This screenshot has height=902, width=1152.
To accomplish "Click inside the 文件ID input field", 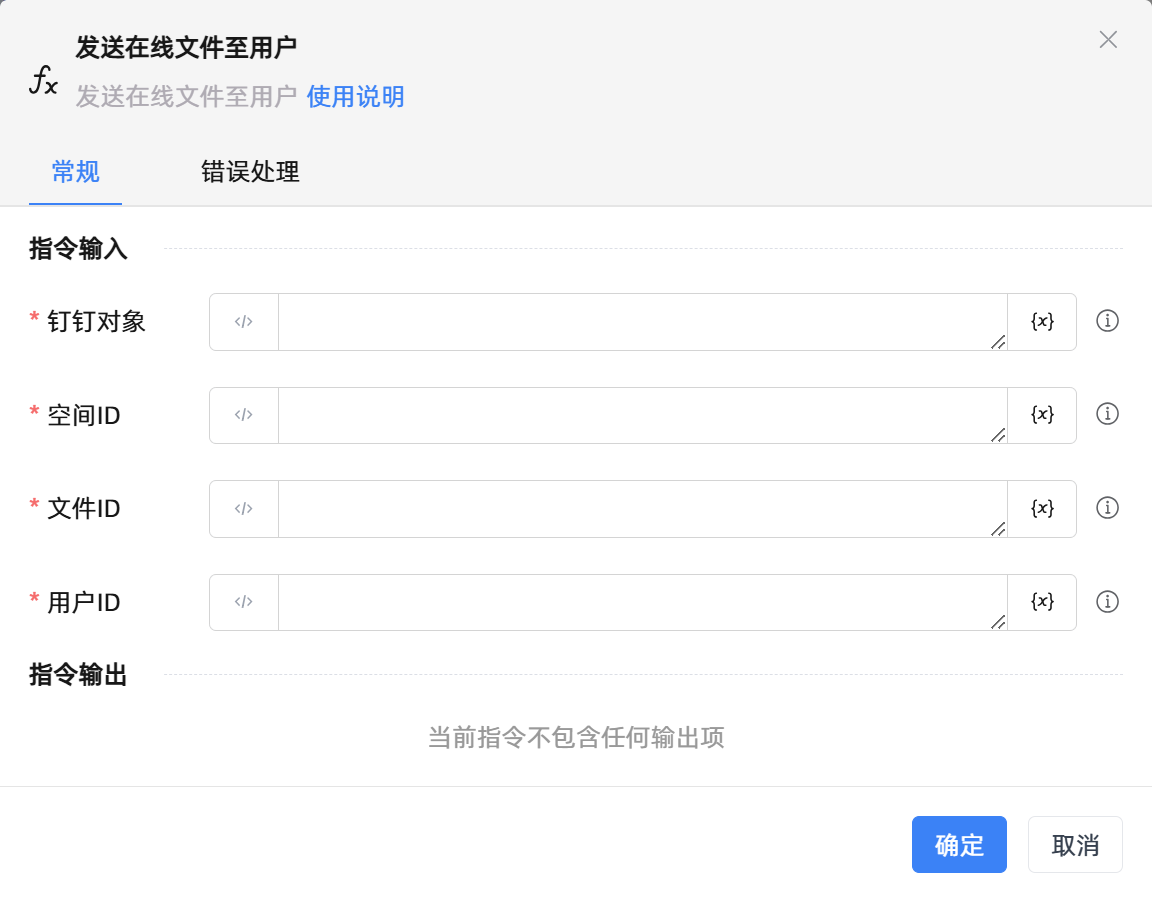I will click(x=642, y=508).
